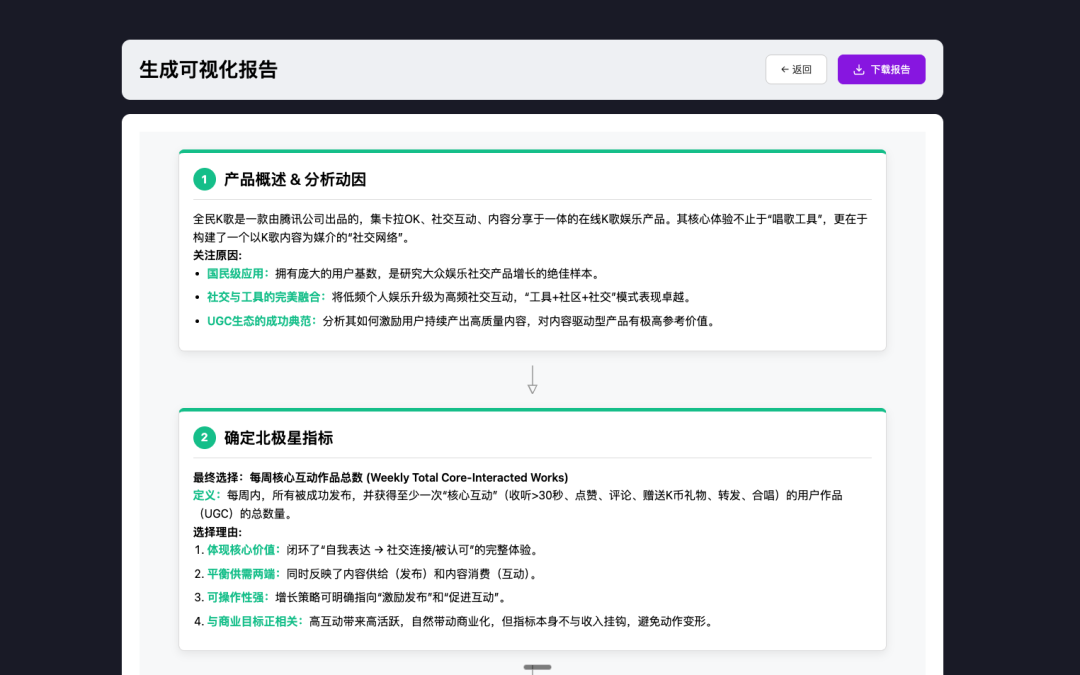Click the 确定北极星指标 heading
Image resolution: width=1080 pixels, height=675 pixels.
(x=278, y=437)
